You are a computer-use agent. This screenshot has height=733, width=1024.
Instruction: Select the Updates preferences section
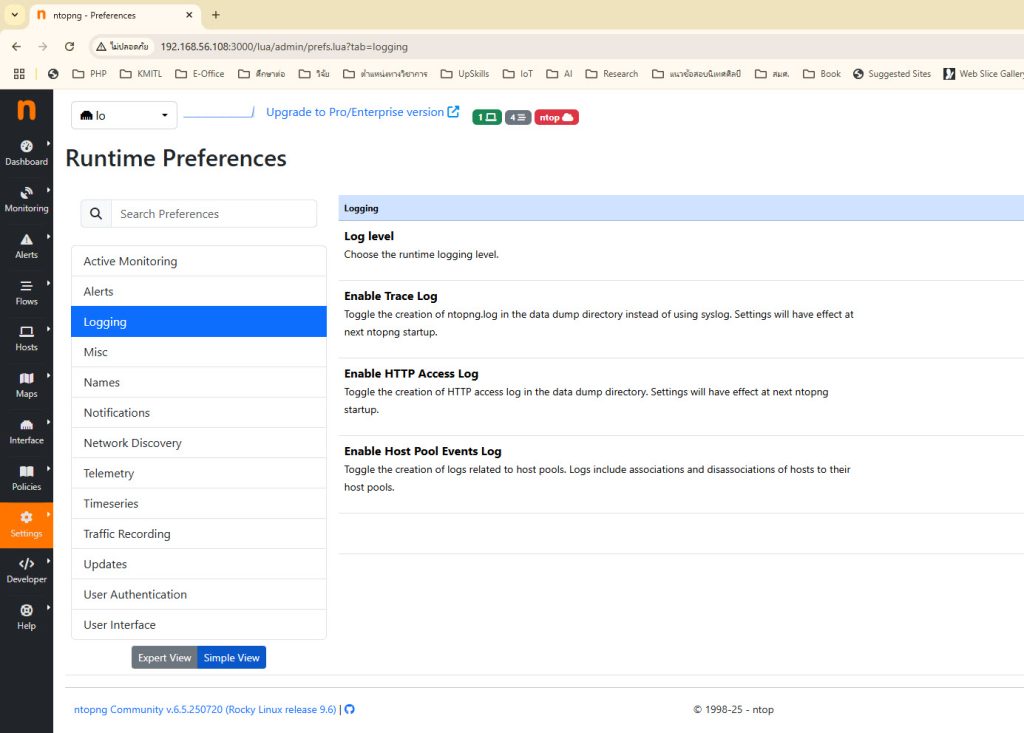coord(199,564)
